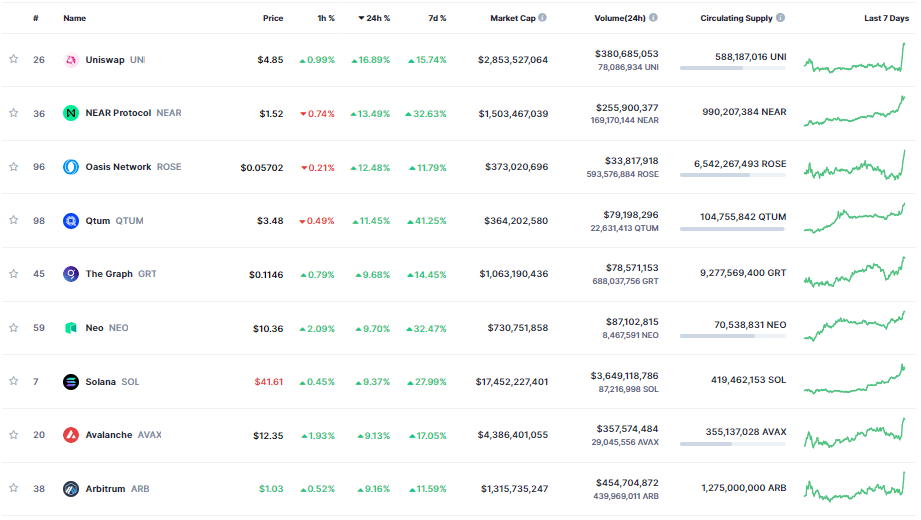Click the Qtum coin logo
921x520 pixels.
coord(70,221)
